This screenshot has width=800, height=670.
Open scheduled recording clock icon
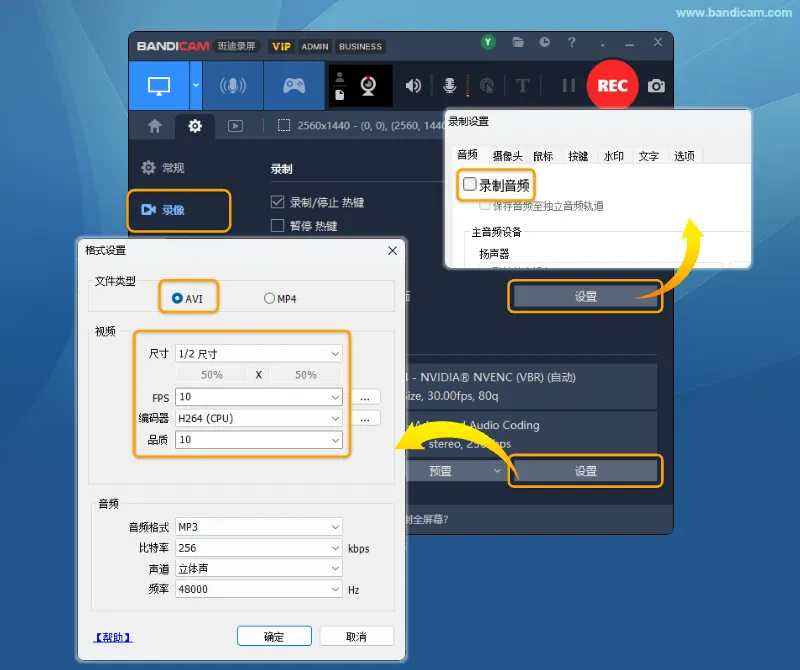(545, 42)
